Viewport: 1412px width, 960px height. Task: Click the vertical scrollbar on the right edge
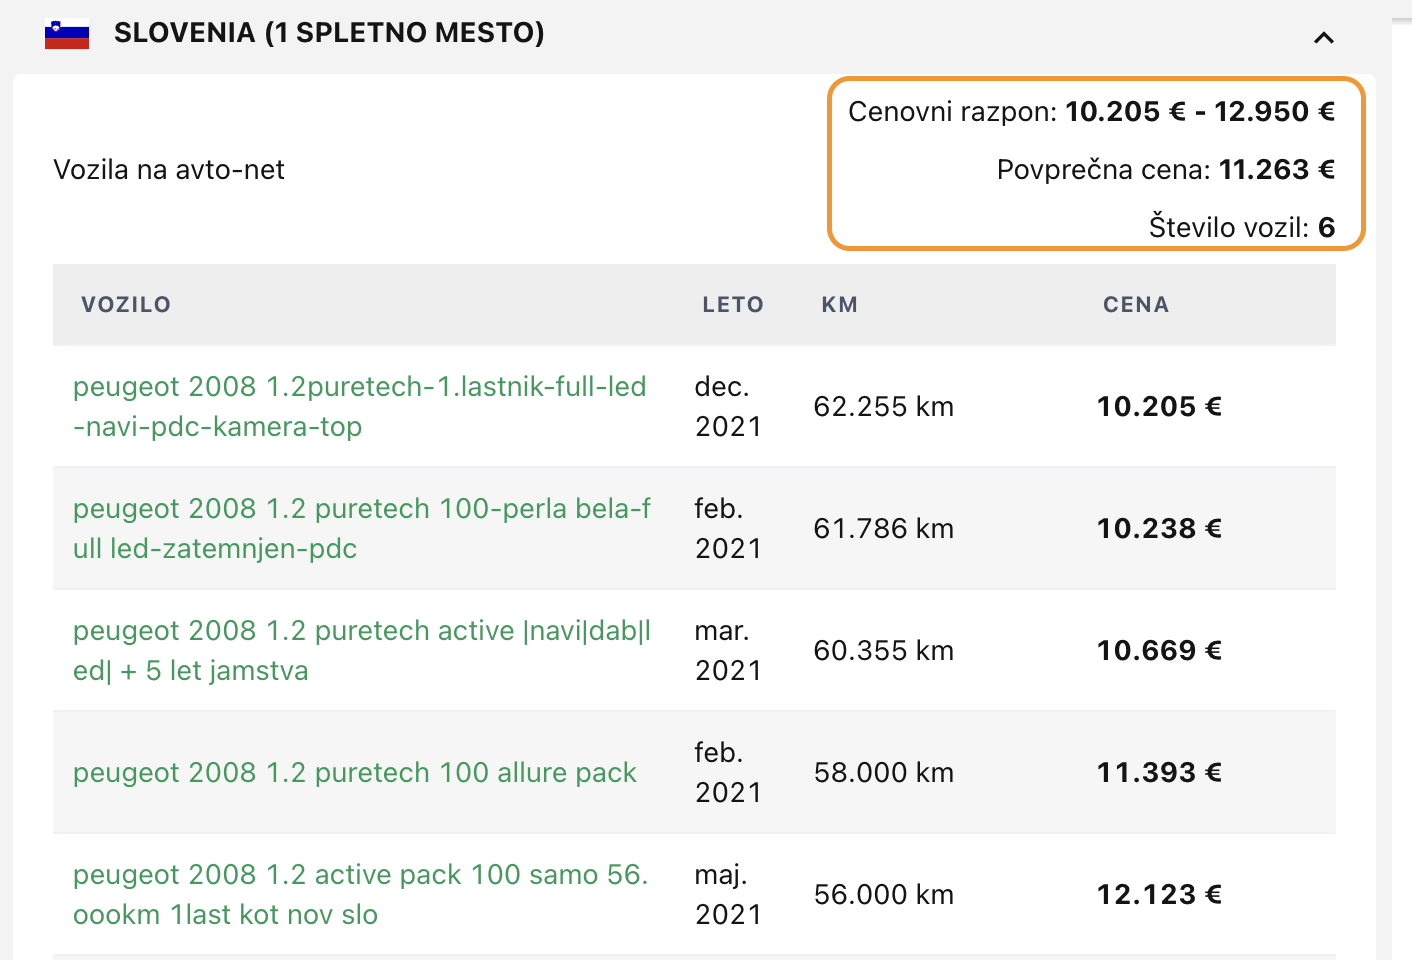pyautogui.click(x=1402, y=480)
